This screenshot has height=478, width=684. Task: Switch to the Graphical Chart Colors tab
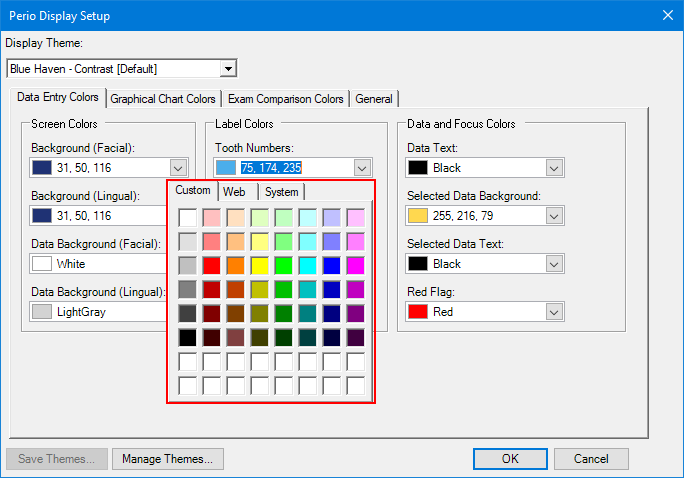(x=163, y=99)
